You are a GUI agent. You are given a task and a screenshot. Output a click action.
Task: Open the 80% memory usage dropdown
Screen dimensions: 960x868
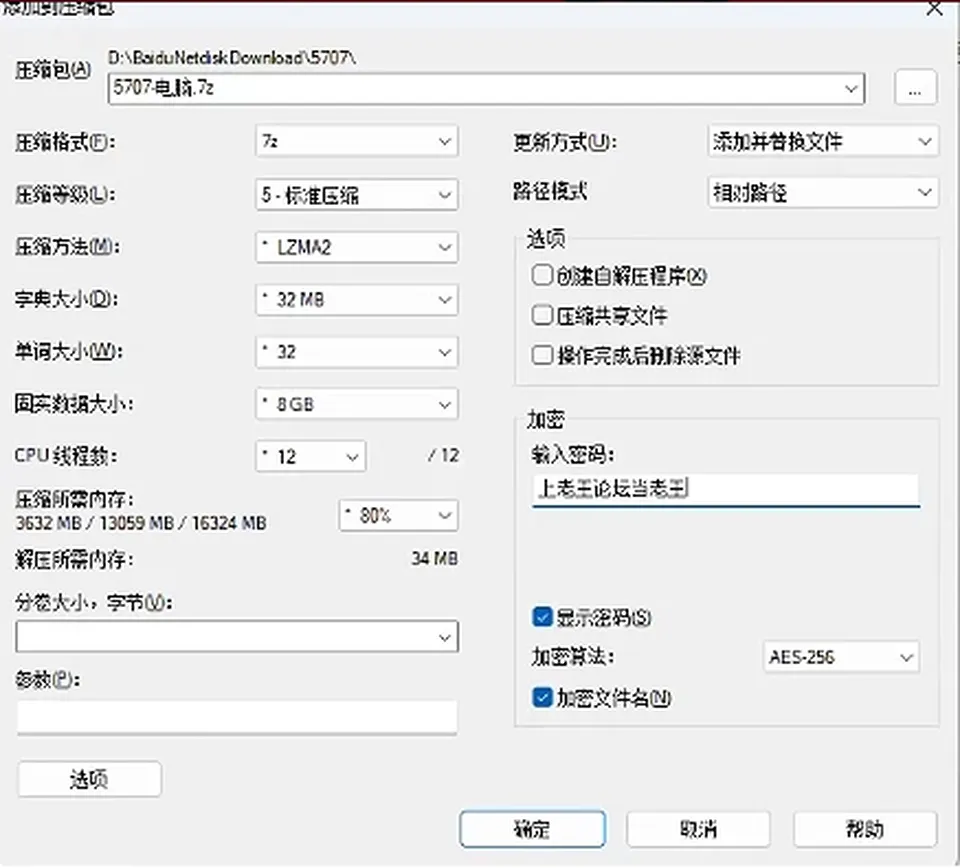point(398,515)
